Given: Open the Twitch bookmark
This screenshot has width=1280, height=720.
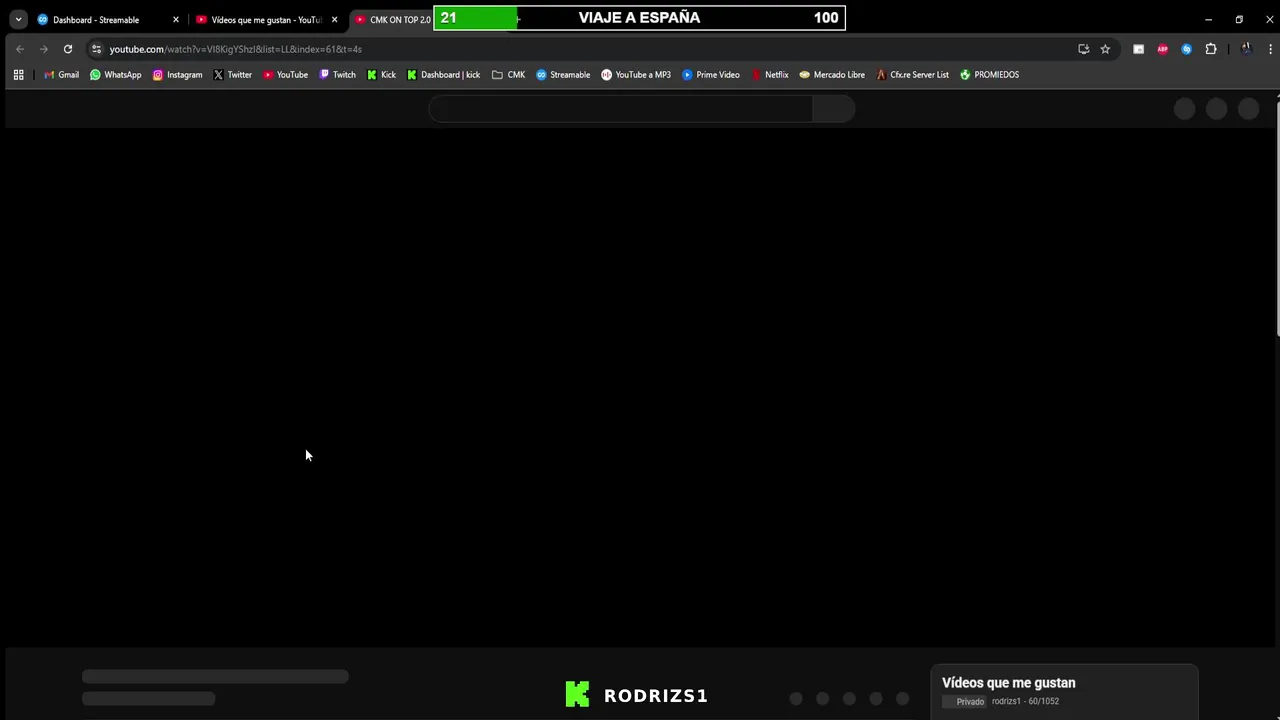Looking at the screenshot, I should coord(337,75).
